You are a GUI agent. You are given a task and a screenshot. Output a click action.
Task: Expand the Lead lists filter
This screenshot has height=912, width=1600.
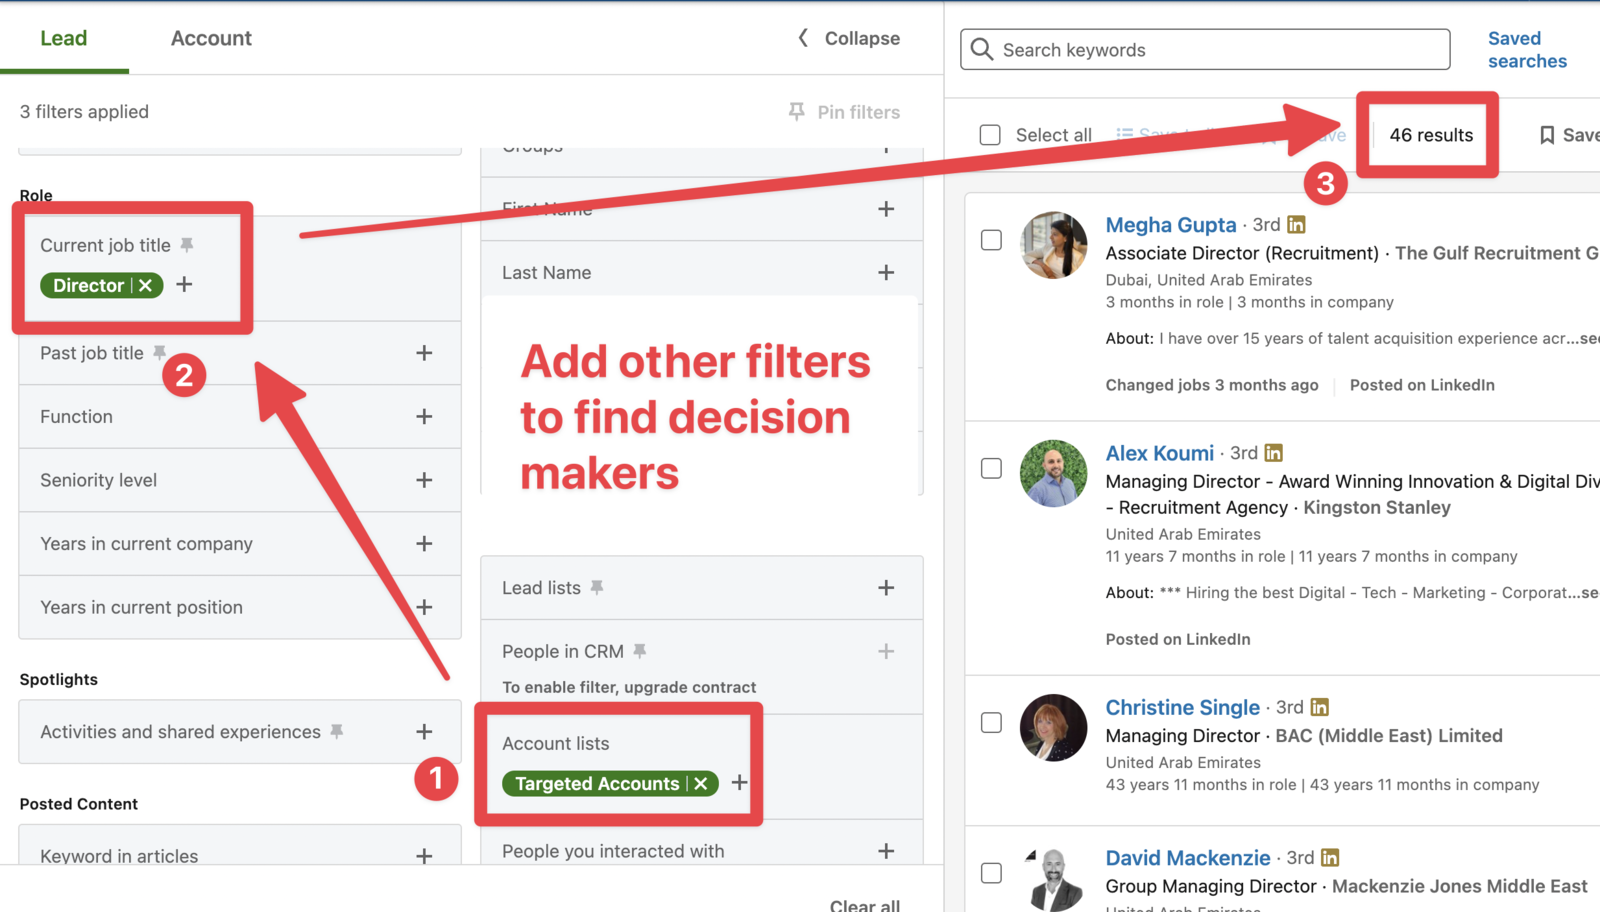(886, 588)
